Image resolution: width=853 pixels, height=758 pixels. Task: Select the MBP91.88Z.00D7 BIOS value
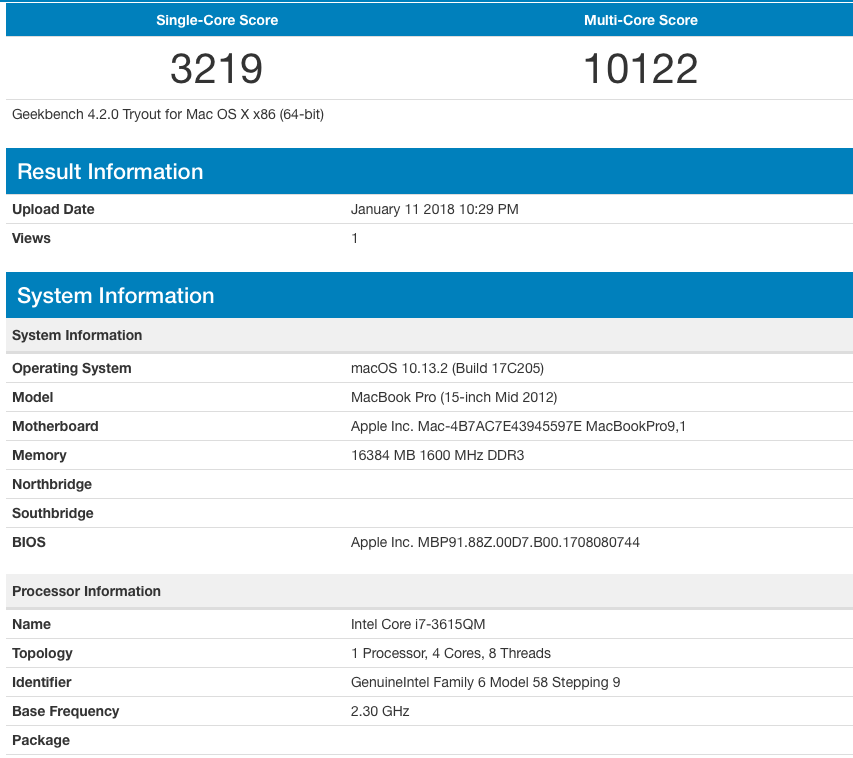(x=495, y=542)
